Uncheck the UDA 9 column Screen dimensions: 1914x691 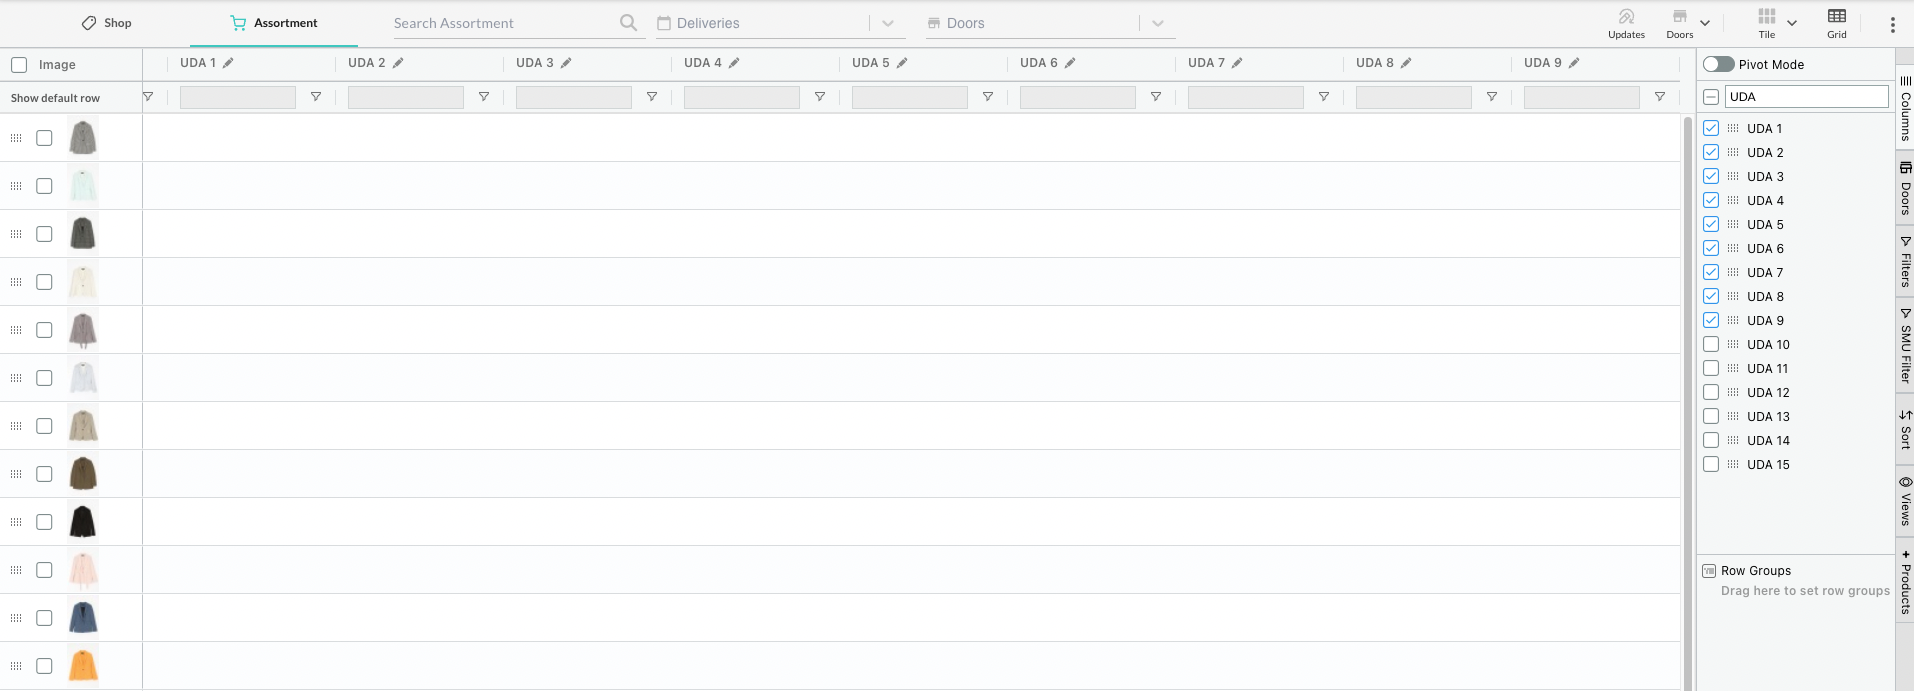point(1711,320)
